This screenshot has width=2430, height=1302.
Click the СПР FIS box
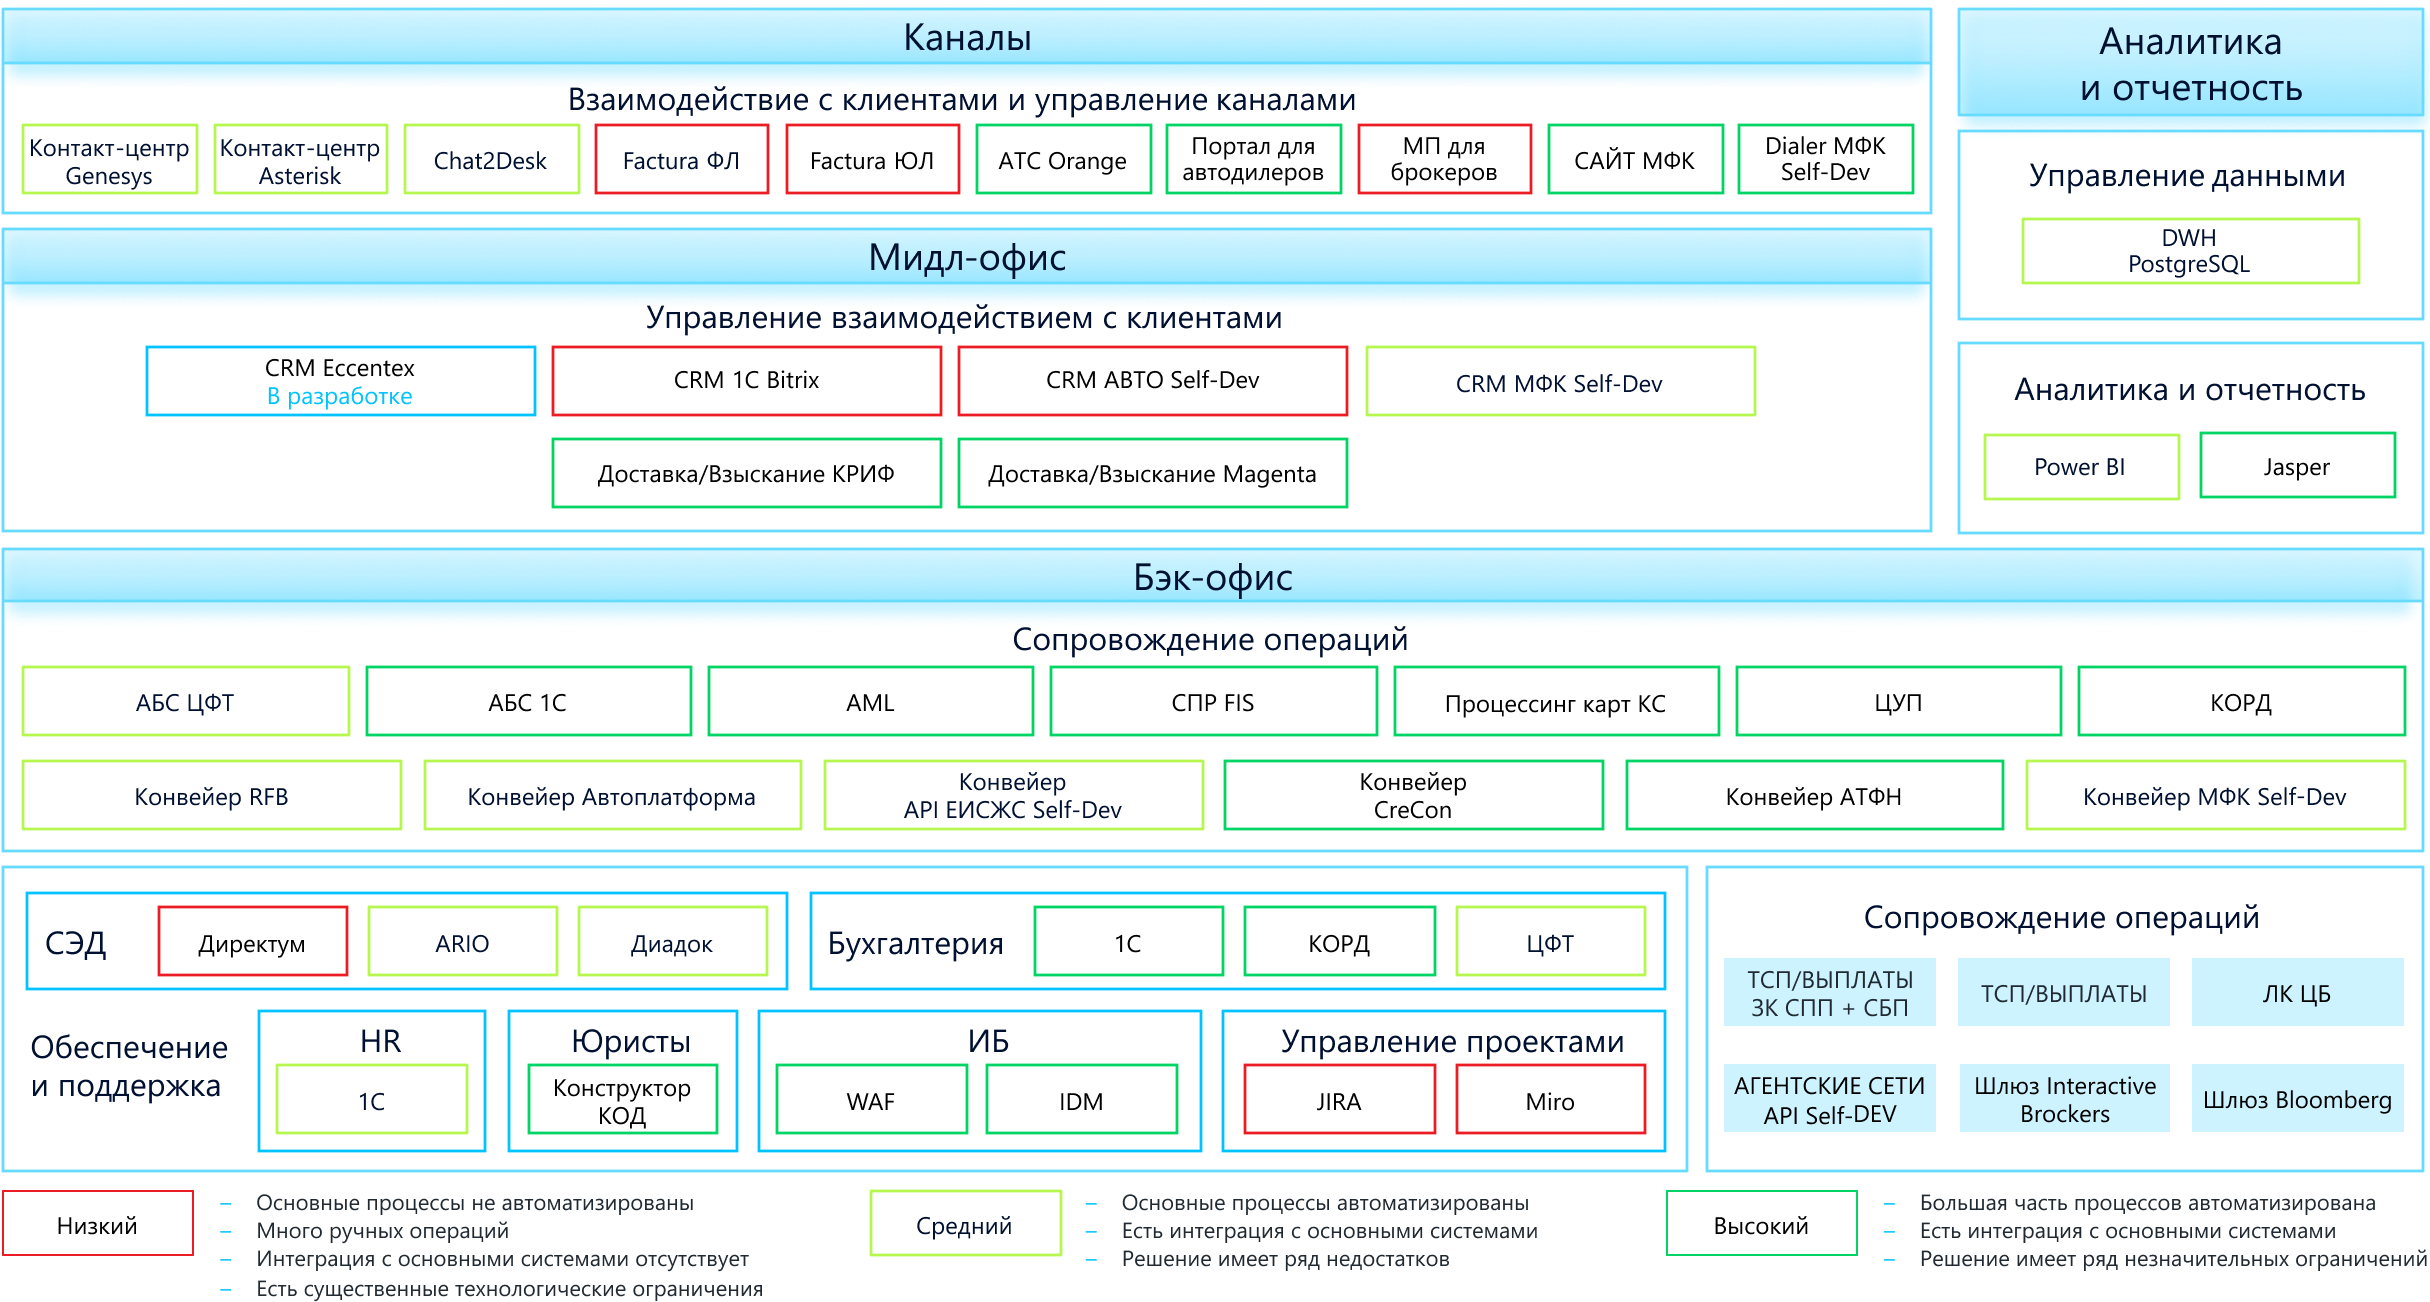coord(1213,702)
